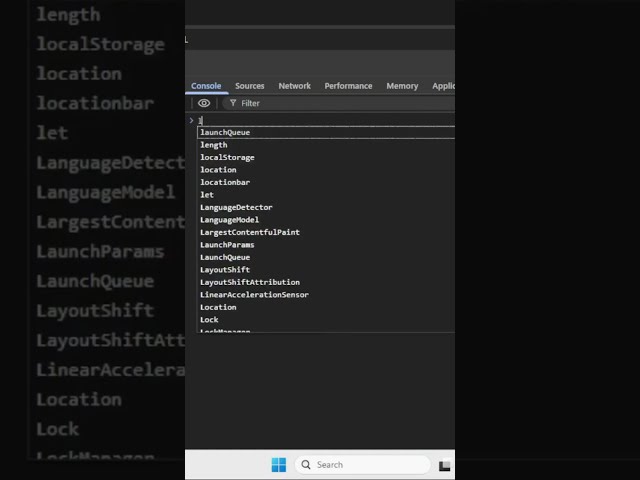Open the Memory tab

click(x=402, y=86)
